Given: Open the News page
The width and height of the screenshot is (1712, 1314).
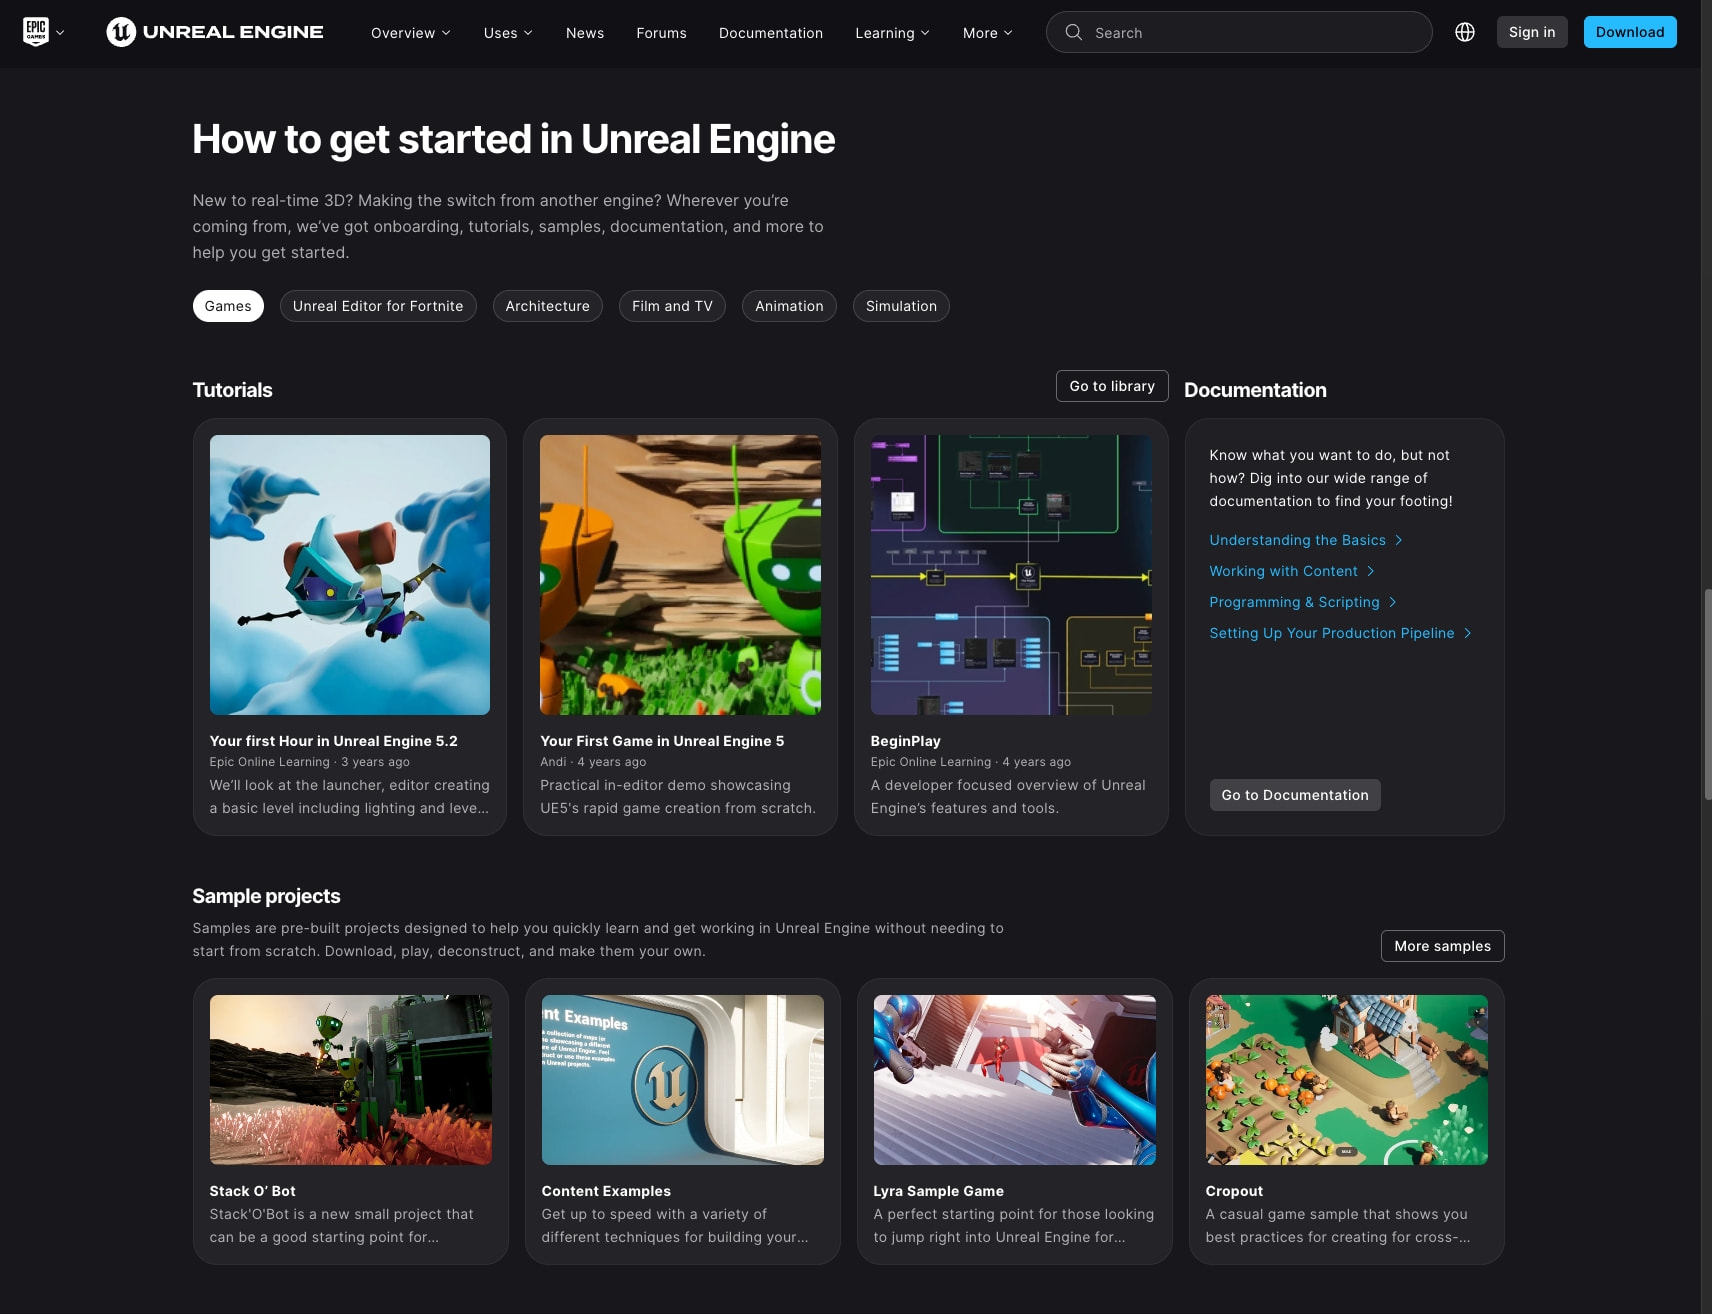Looking at the screenshot, I should (585, 33).
